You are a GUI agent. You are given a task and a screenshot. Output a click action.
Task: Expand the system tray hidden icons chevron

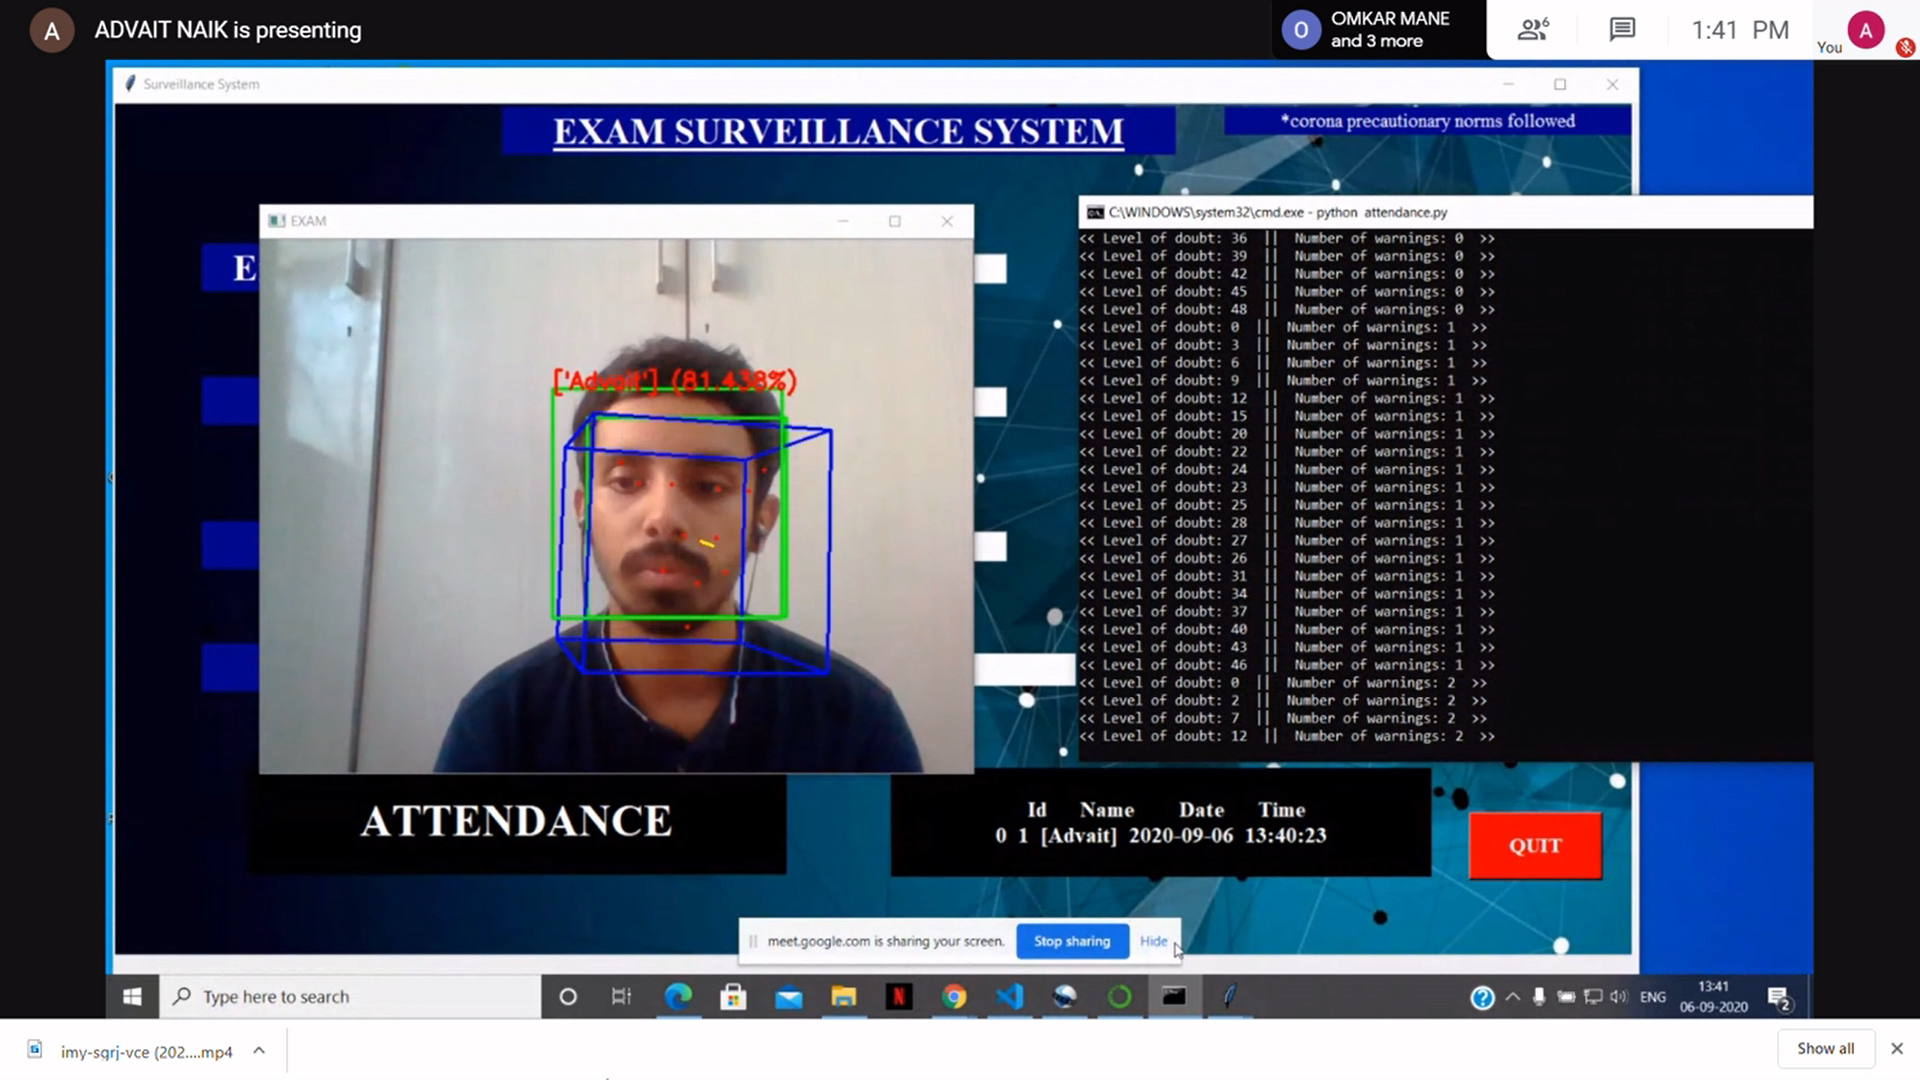(1512, 996)
